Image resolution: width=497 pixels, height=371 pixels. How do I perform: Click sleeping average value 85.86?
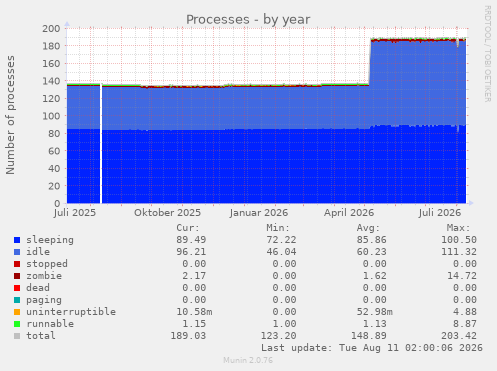(372, 240)
